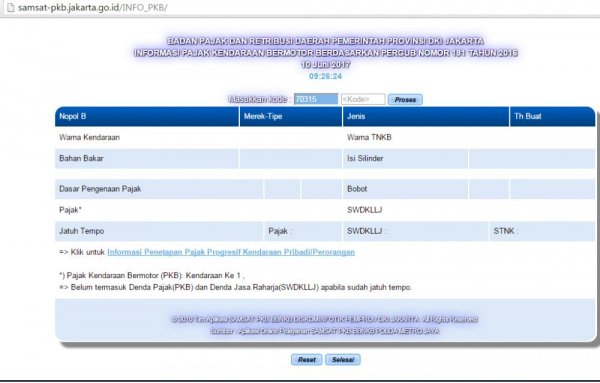Click the samsat-pkb.jakarta.go.id URL in address bar

tap(93, 7)
